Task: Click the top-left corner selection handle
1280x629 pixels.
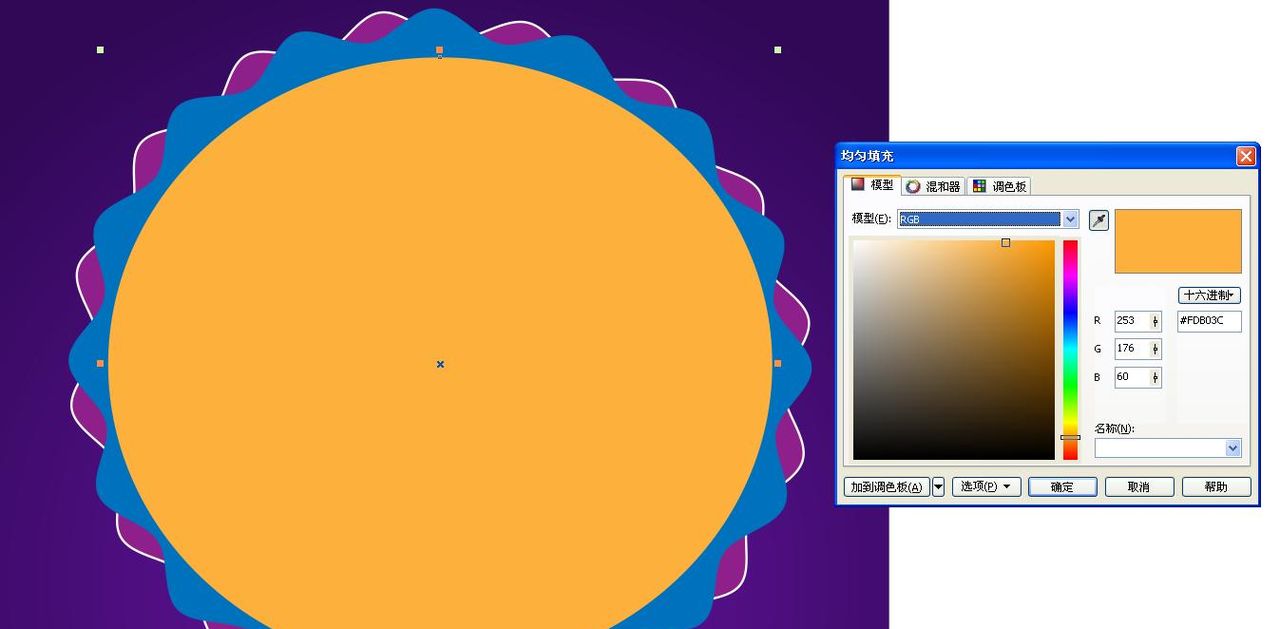Action: click(x=100, y=50)
